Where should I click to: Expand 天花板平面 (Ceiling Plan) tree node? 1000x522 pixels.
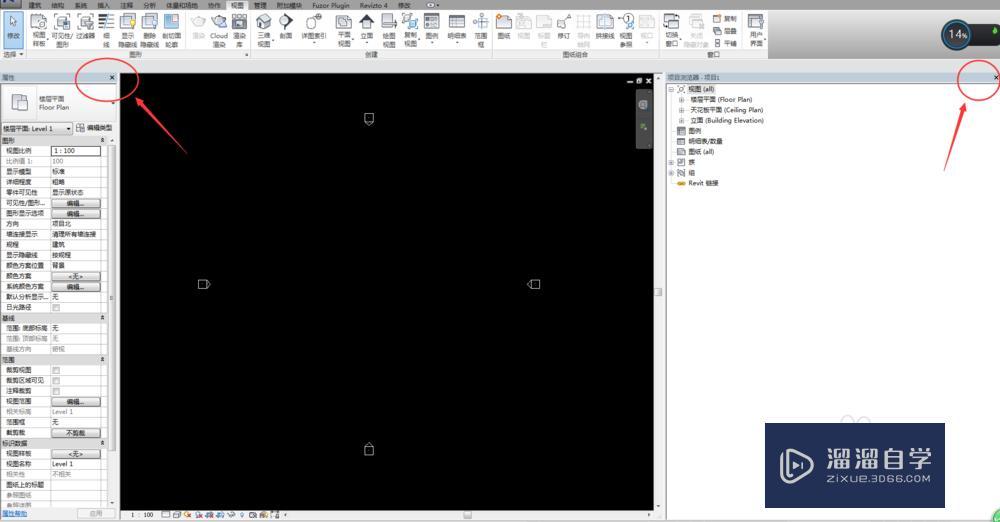[x=681, y=110]
